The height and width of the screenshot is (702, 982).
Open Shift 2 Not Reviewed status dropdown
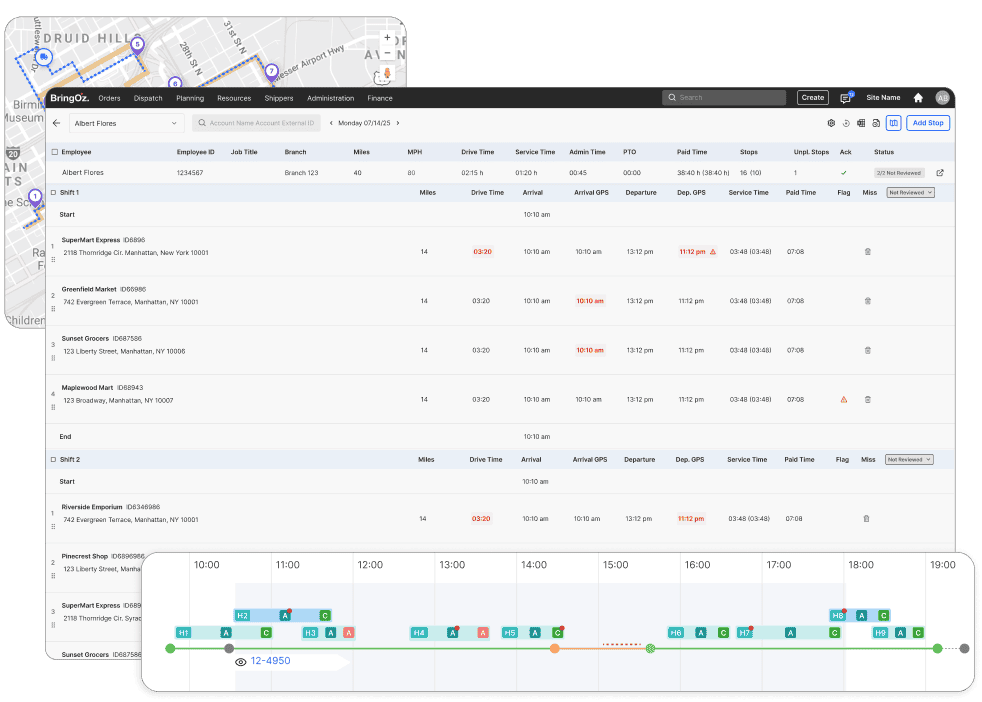pos(909,460)
